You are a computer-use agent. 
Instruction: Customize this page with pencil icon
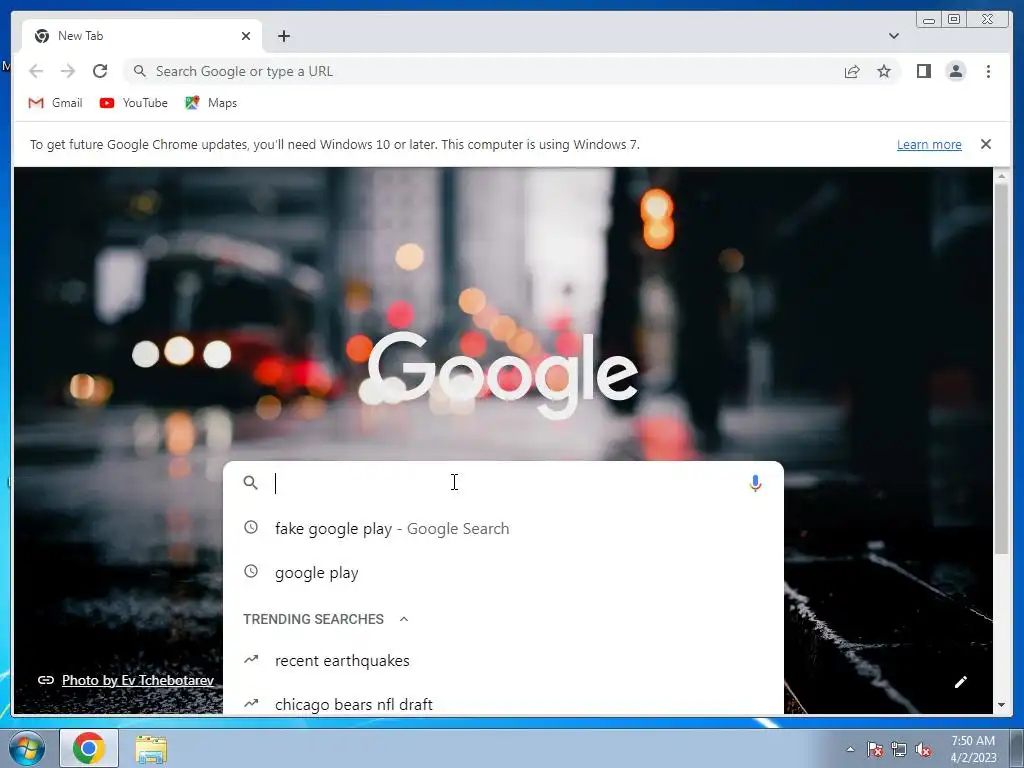click(x=961, y=682)
